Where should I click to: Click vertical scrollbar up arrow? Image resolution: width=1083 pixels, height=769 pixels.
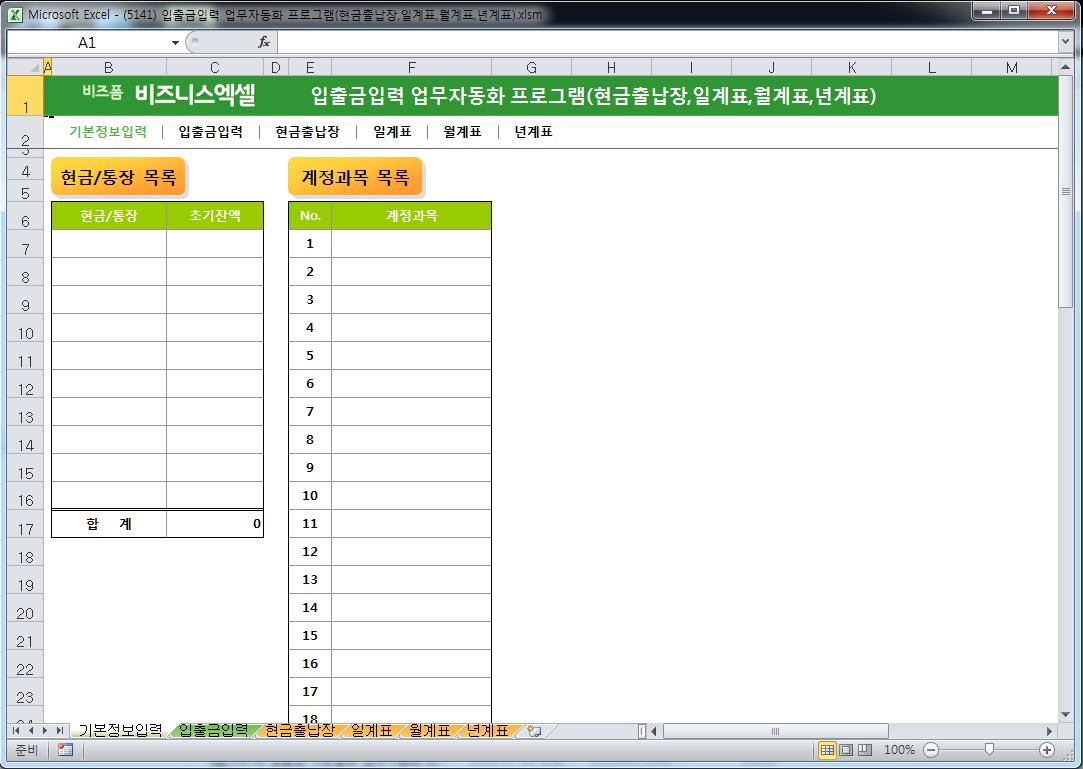(x=1065, y=68)
